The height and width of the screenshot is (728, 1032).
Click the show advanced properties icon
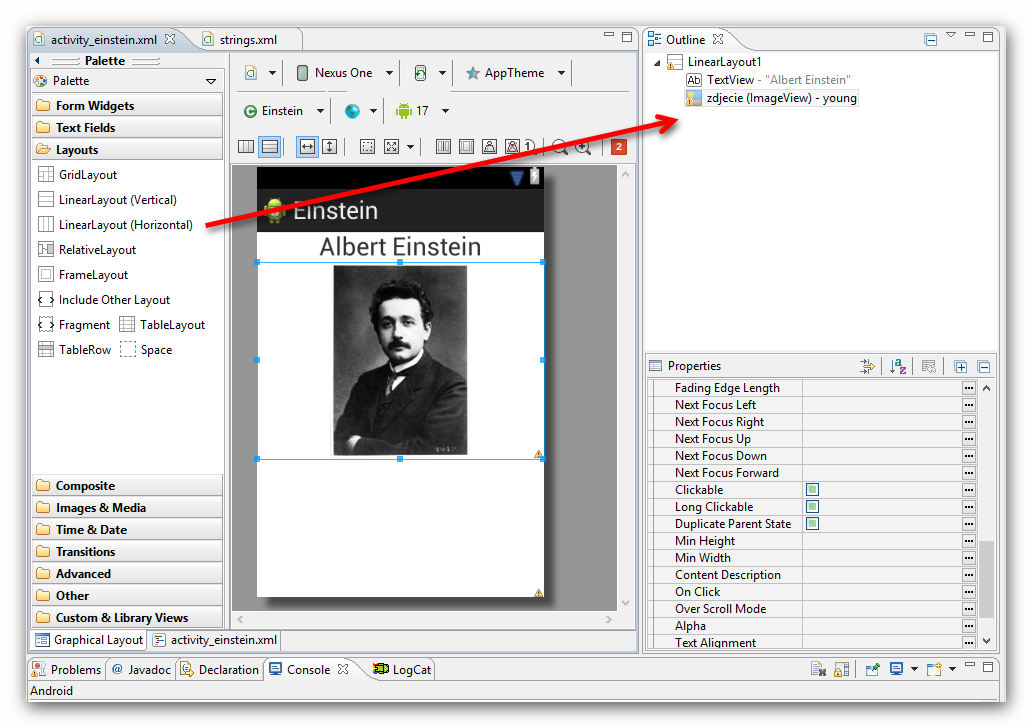(867, 367)
